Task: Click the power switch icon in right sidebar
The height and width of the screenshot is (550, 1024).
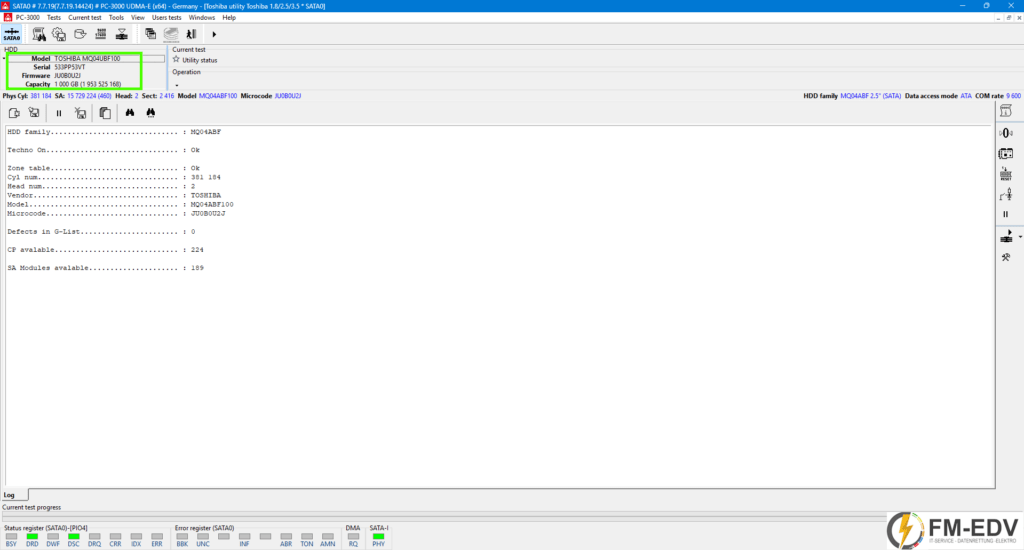Action: coord(1006,194)
